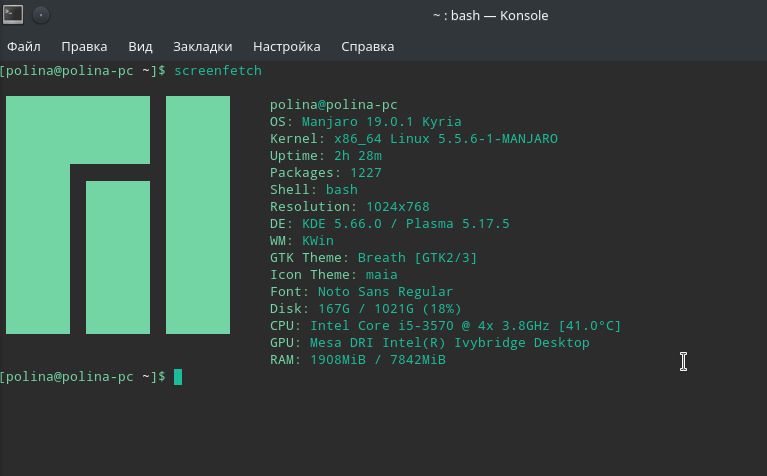Click the WM: KWin line
Image resolution: width=767 pixels, height=476 pixels.
coord(302,241)
